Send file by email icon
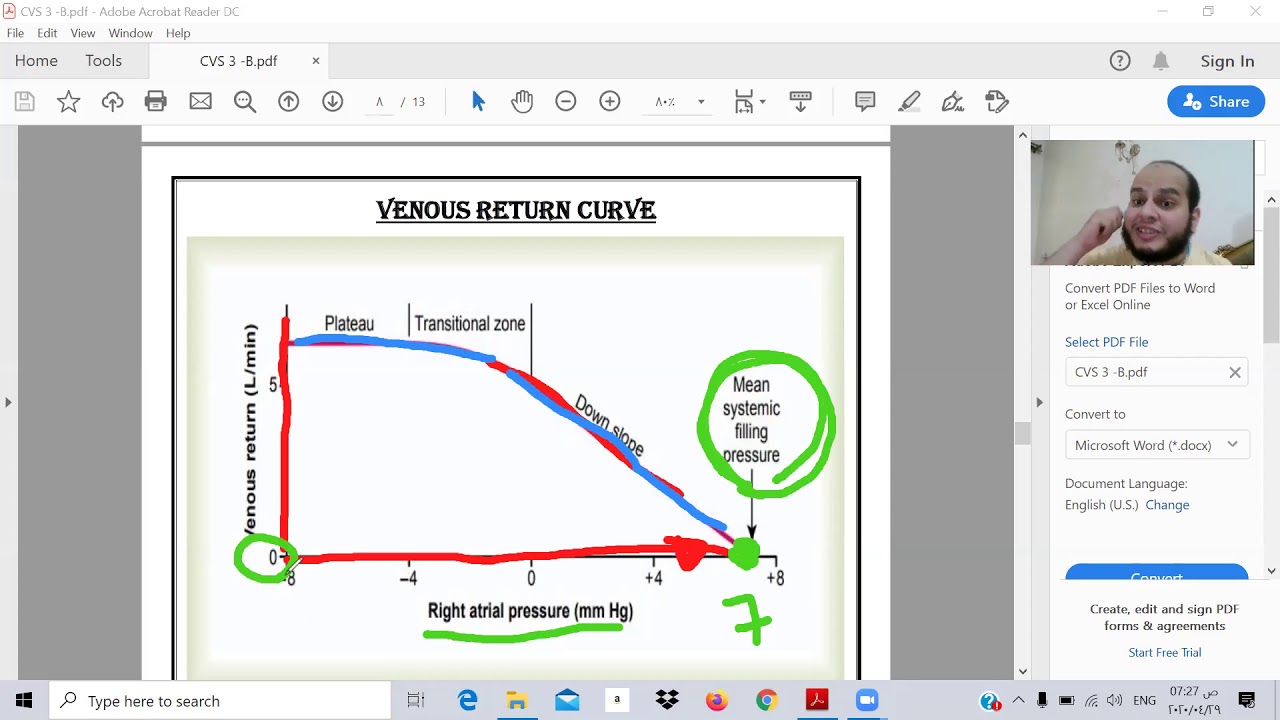The width and height of the screenshot is (1280, 720). (200, 101)
